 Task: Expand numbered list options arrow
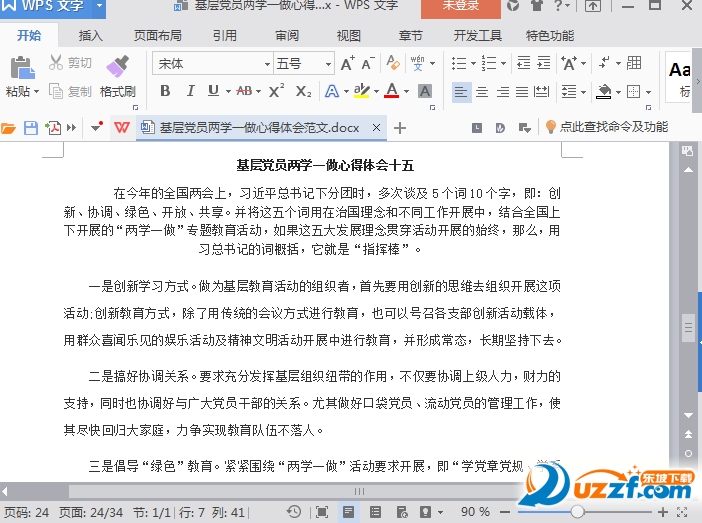coord(503,64)
